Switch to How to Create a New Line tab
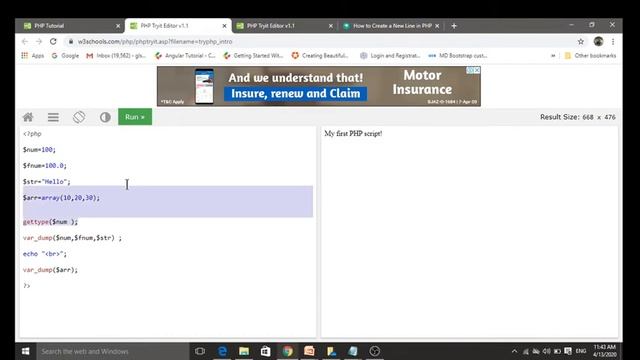The height and width of the screenshot is (360, 640). coord(392,26)
